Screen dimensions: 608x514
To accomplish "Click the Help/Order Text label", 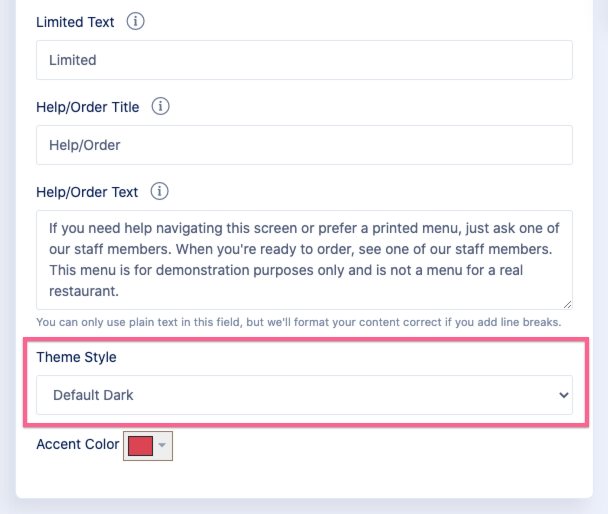I will pyautogui.click(x=87, y=191).
